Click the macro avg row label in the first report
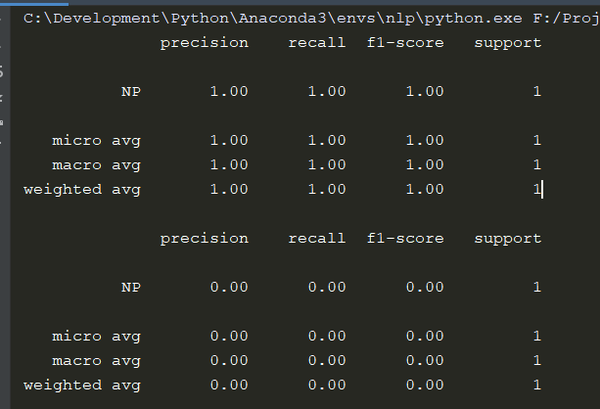Image resolution: width=600 pixels, height=409 pixels. (96, 164)
